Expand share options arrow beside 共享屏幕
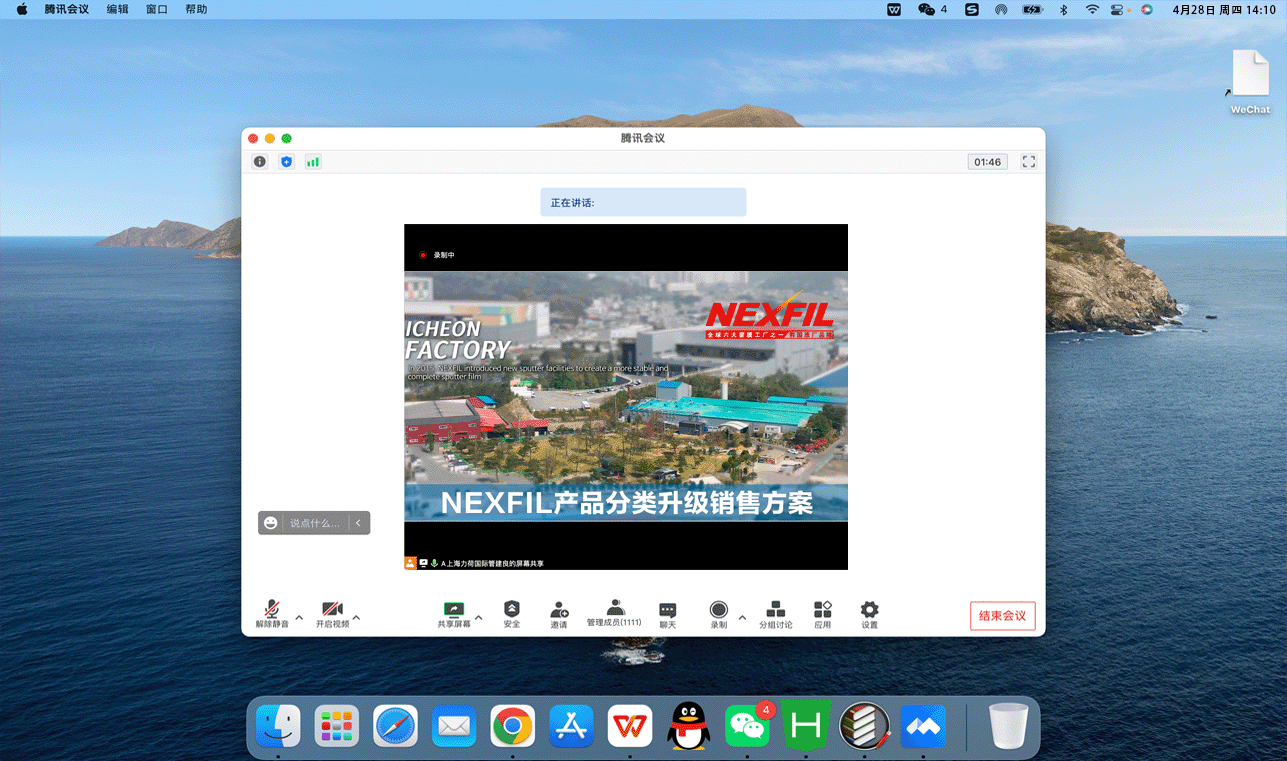This screenshot has height=761, width=1287. pos(478,617)
